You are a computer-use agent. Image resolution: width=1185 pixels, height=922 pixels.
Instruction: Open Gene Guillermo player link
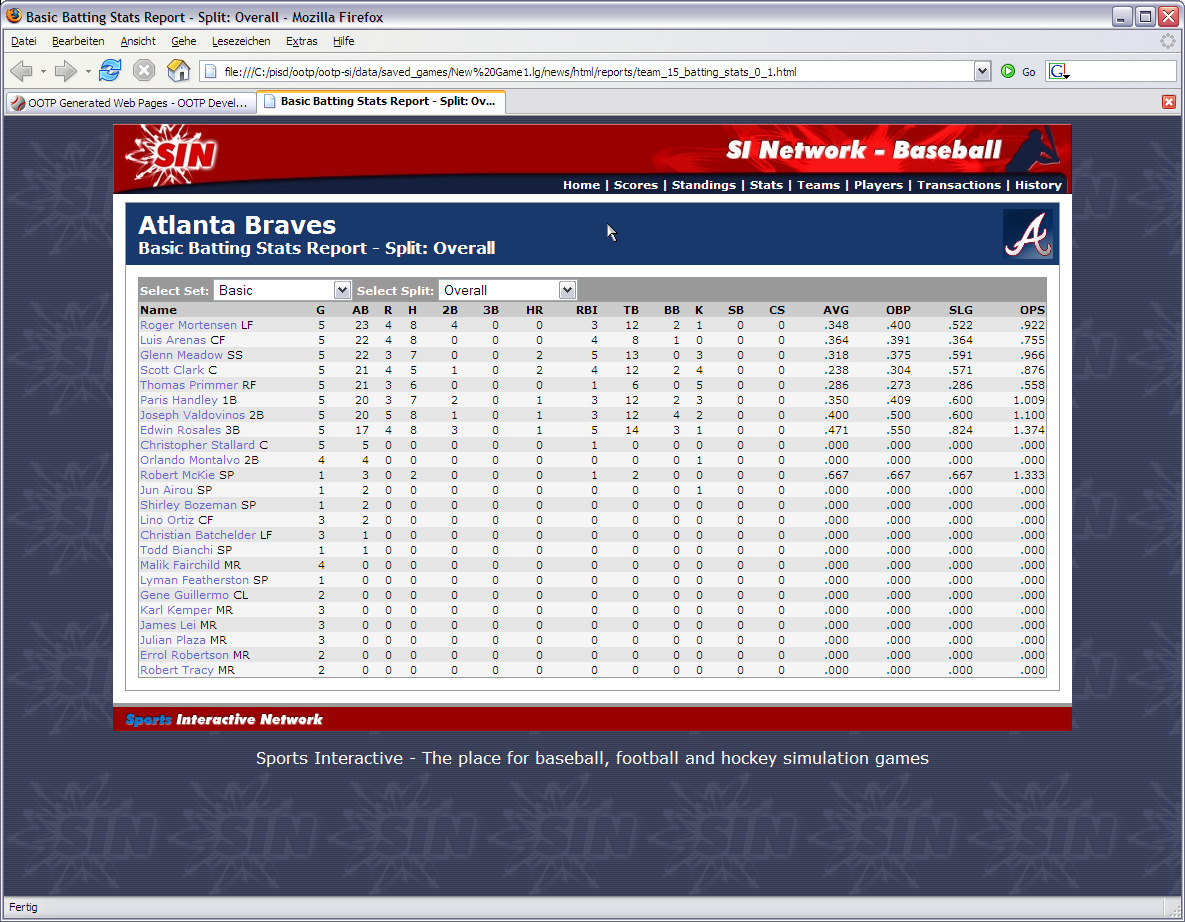184,596
